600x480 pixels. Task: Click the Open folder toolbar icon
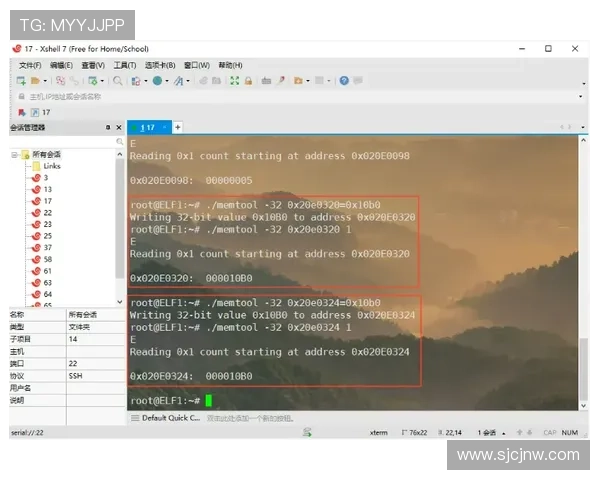(x=35, y=81)
